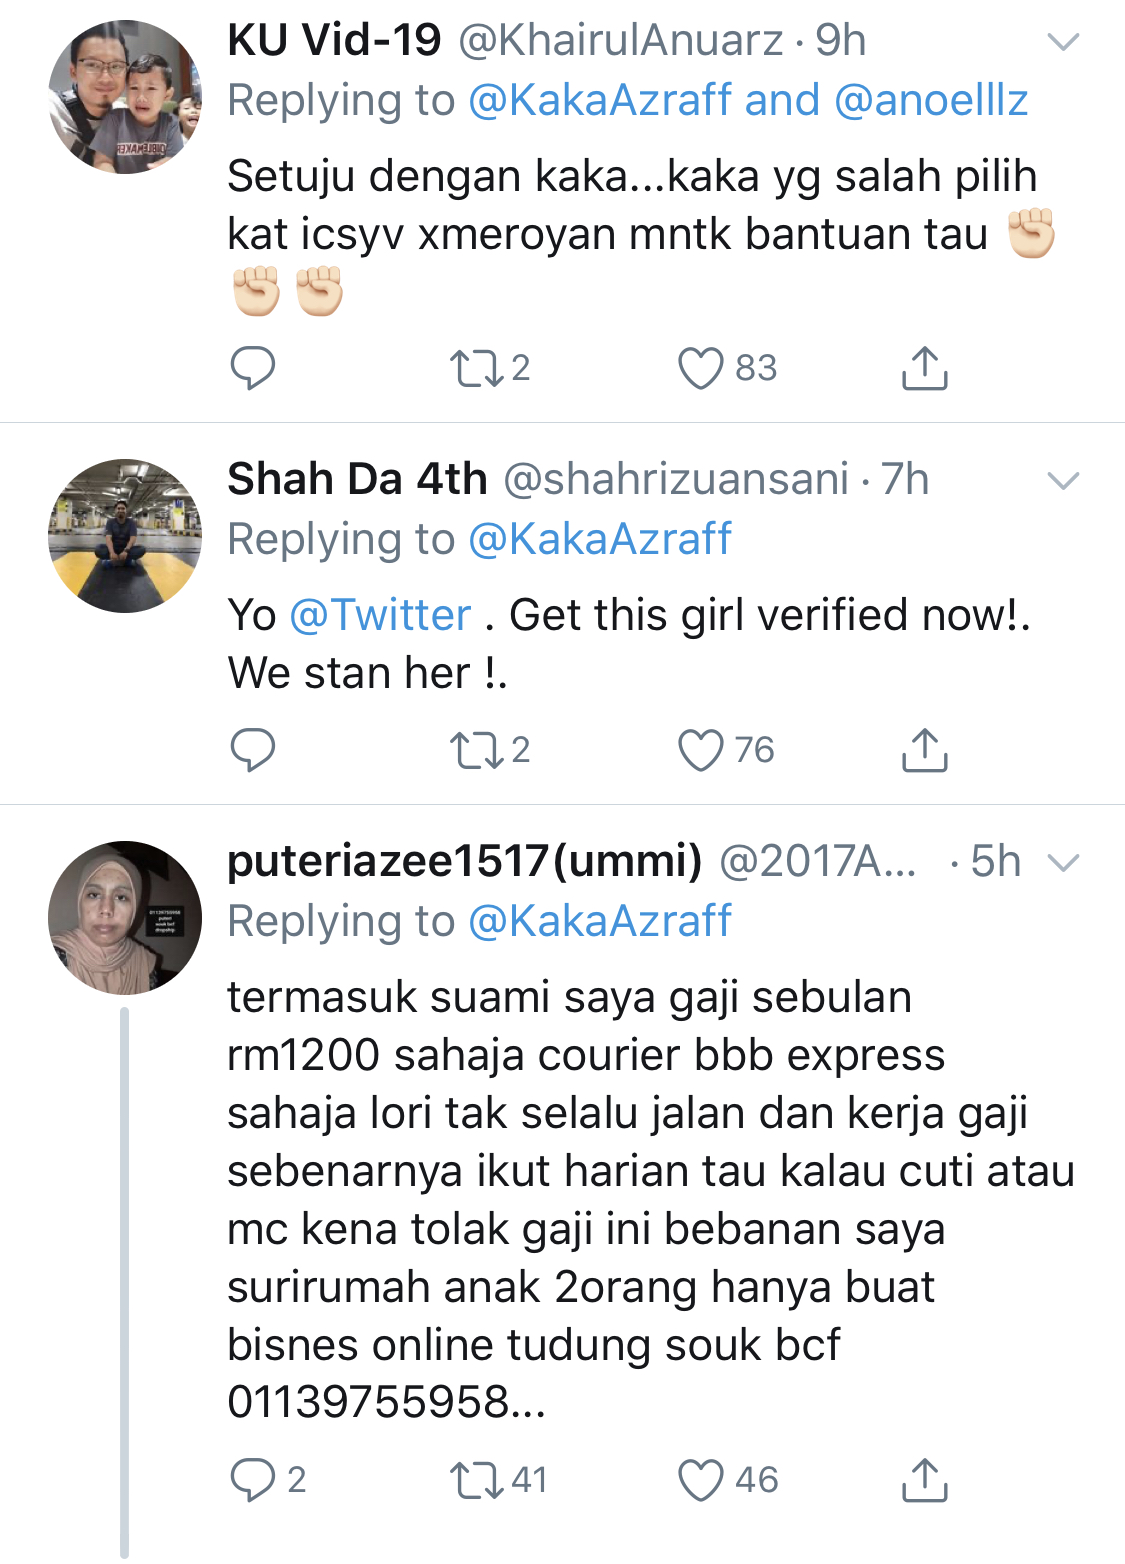Reply to Shah Da 4th's tweet
This screenshot has width=1125, height=1564.
252,750
